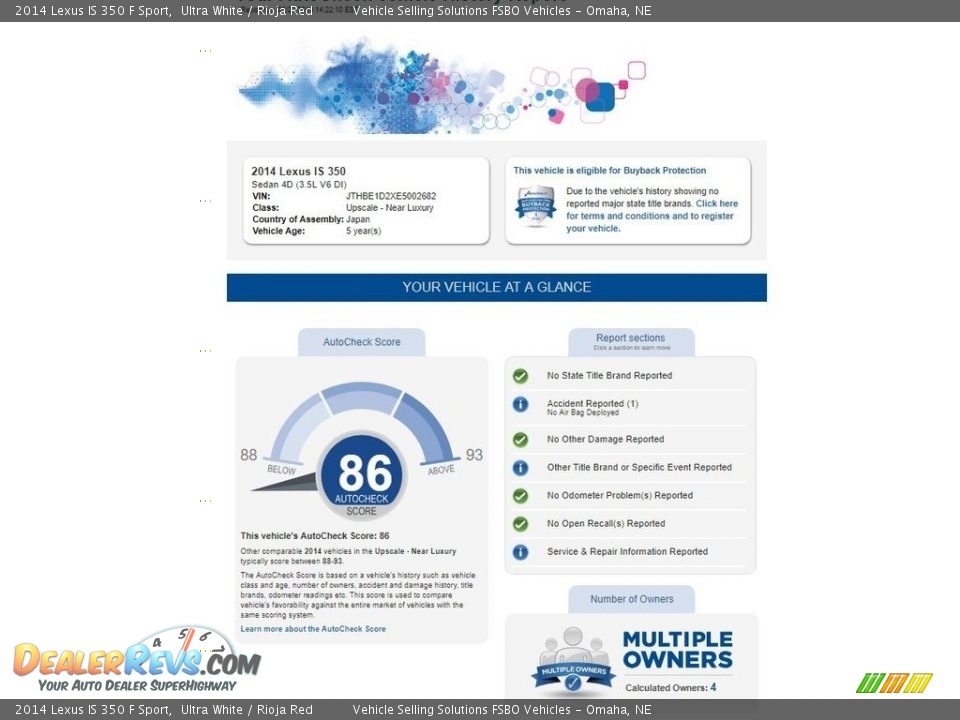Follow 'Click here for terms and conditions' link
The height and width of the screenshot is (720, 960).
click(x=652, y=216)
